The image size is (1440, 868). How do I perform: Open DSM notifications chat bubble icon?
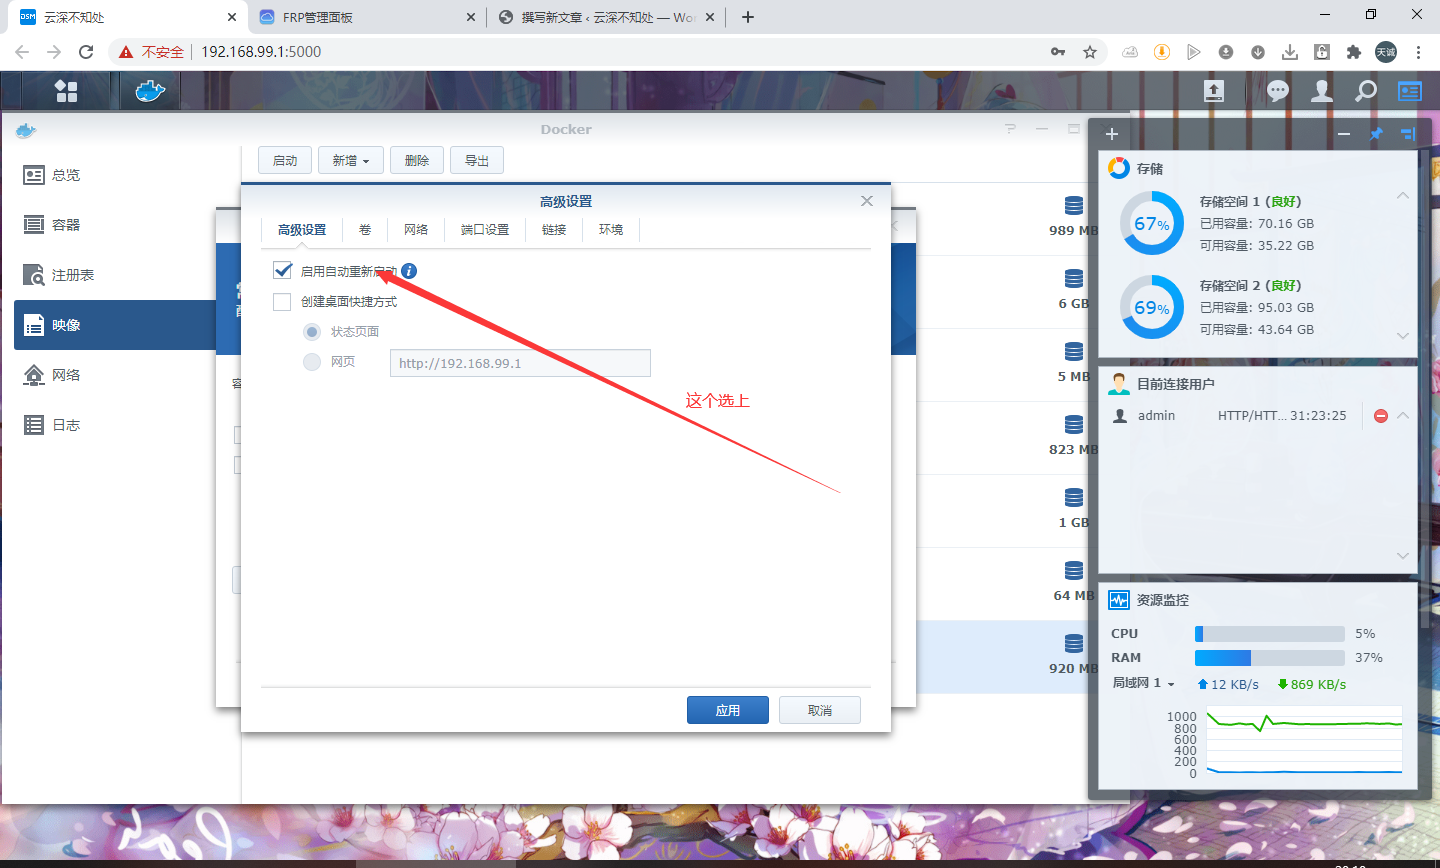tap(1277, 91)
